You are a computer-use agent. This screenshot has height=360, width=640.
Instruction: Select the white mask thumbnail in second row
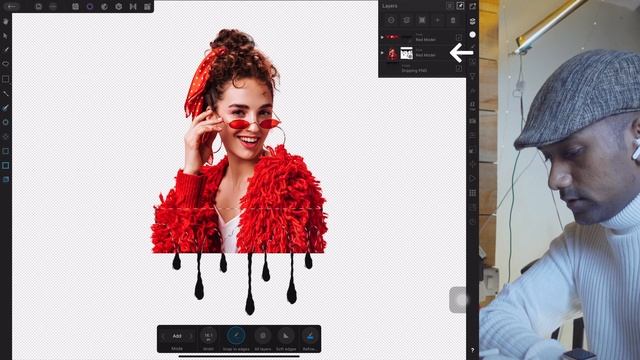[407, 53]
